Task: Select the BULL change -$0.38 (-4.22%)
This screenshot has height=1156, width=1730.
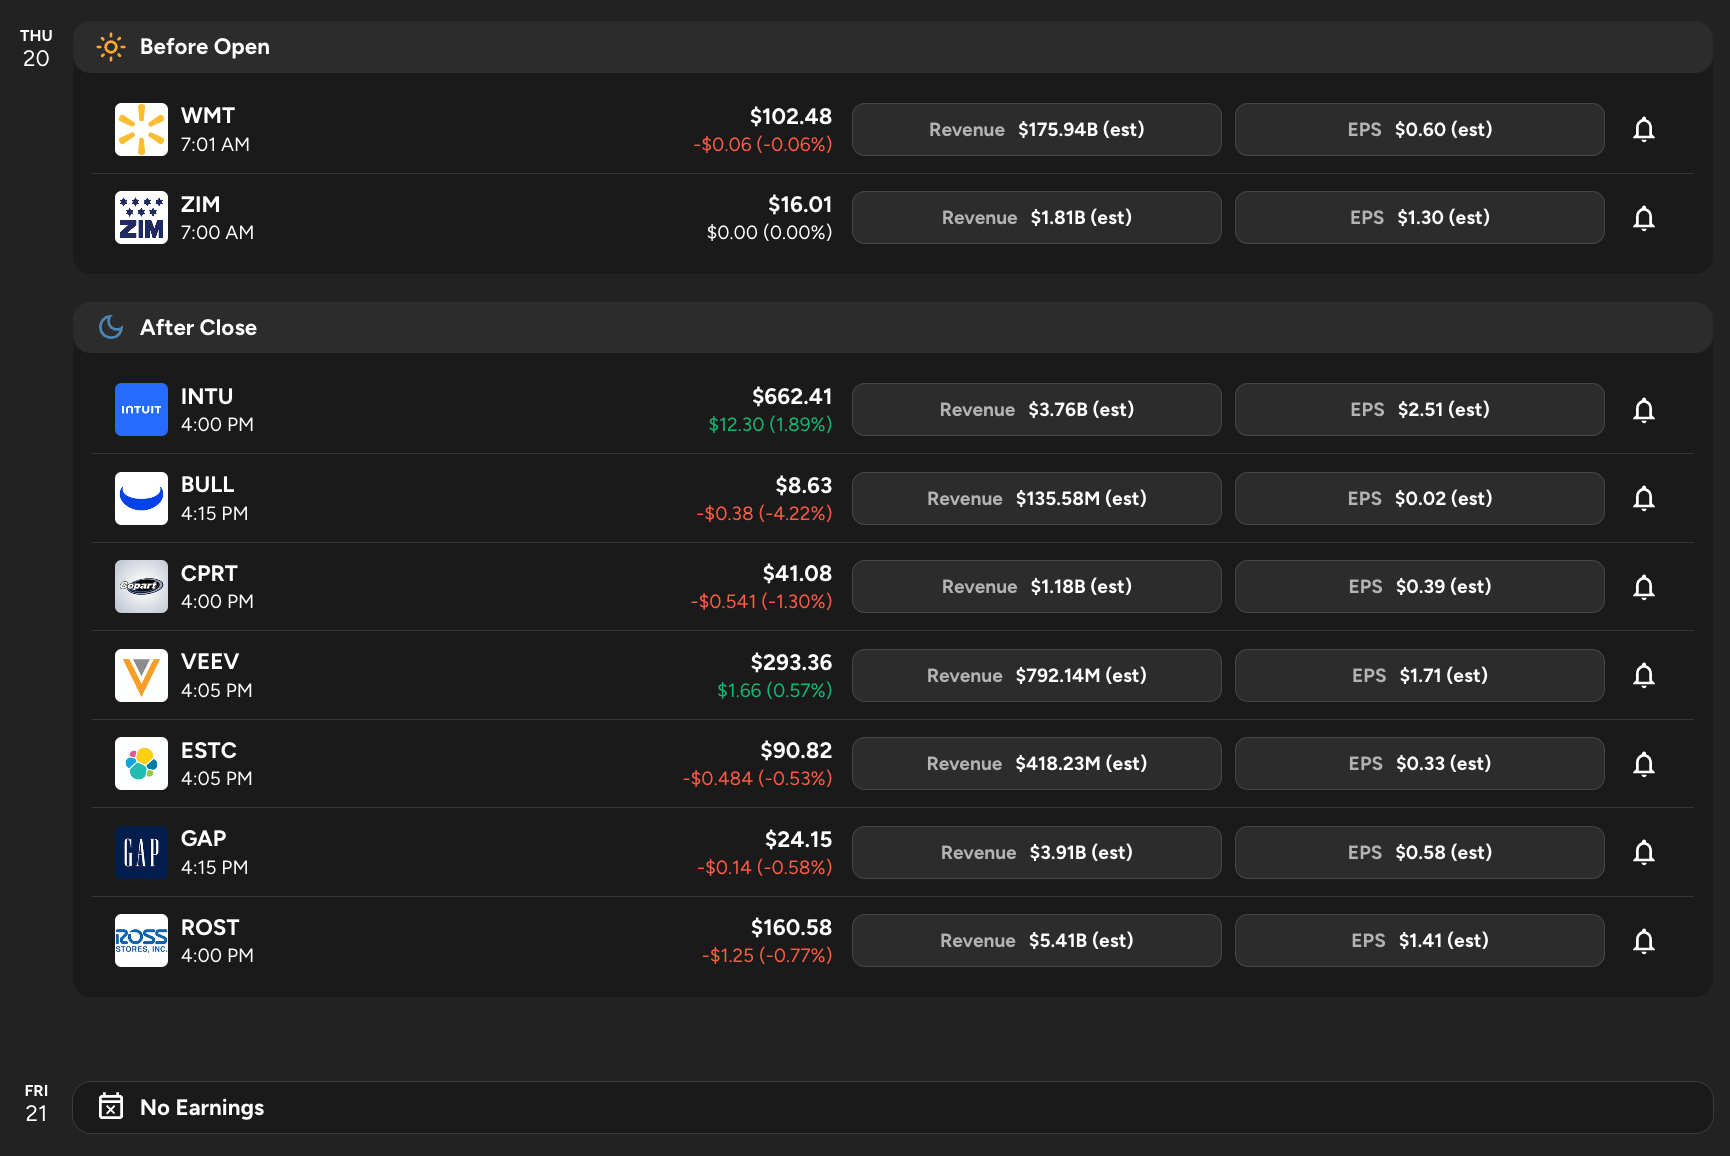Action: [x=764, y=513]
